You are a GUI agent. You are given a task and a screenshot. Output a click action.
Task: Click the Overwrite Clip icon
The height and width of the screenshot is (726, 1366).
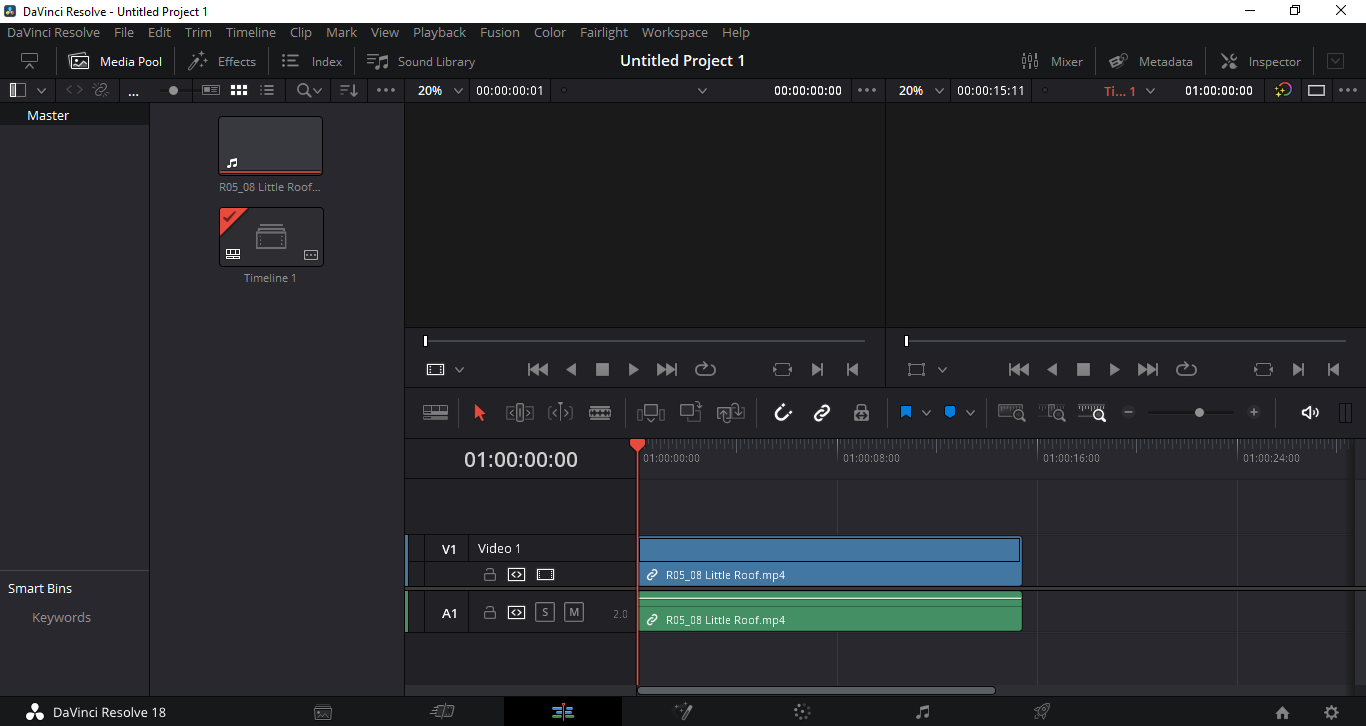pos(690,412)
